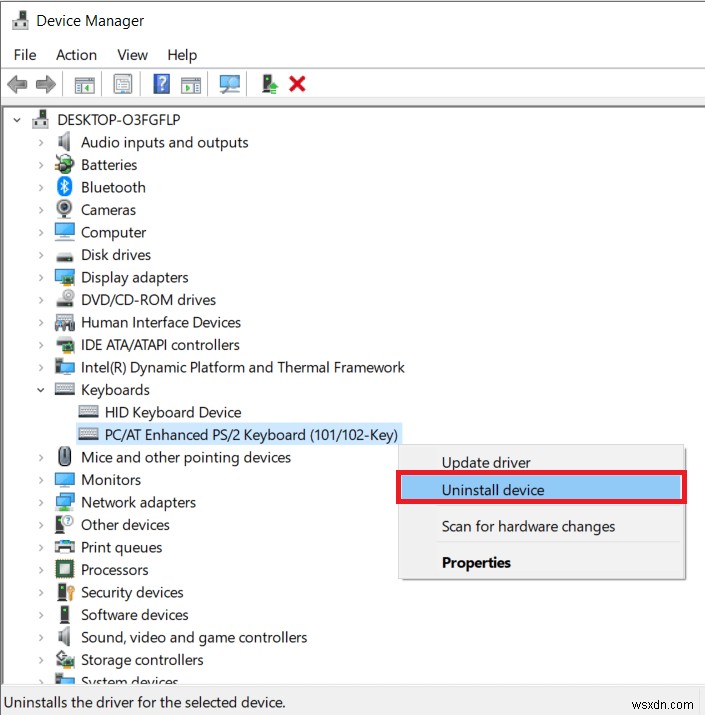Scan for hardware changes via the monitor toolbar icon

(x=229, y=84)
